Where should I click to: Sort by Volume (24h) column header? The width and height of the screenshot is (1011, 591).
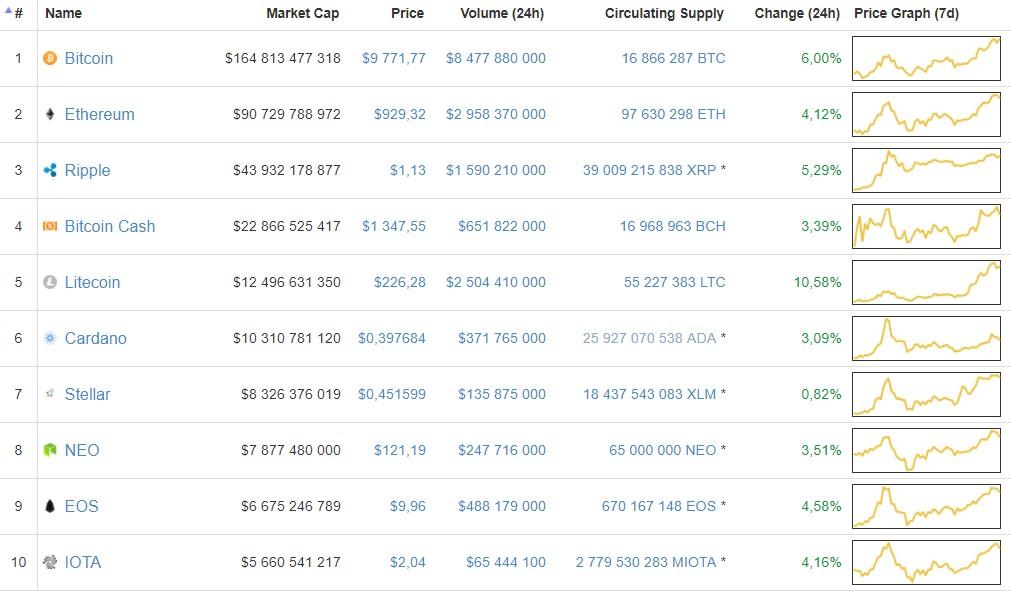tap(502, 13)
